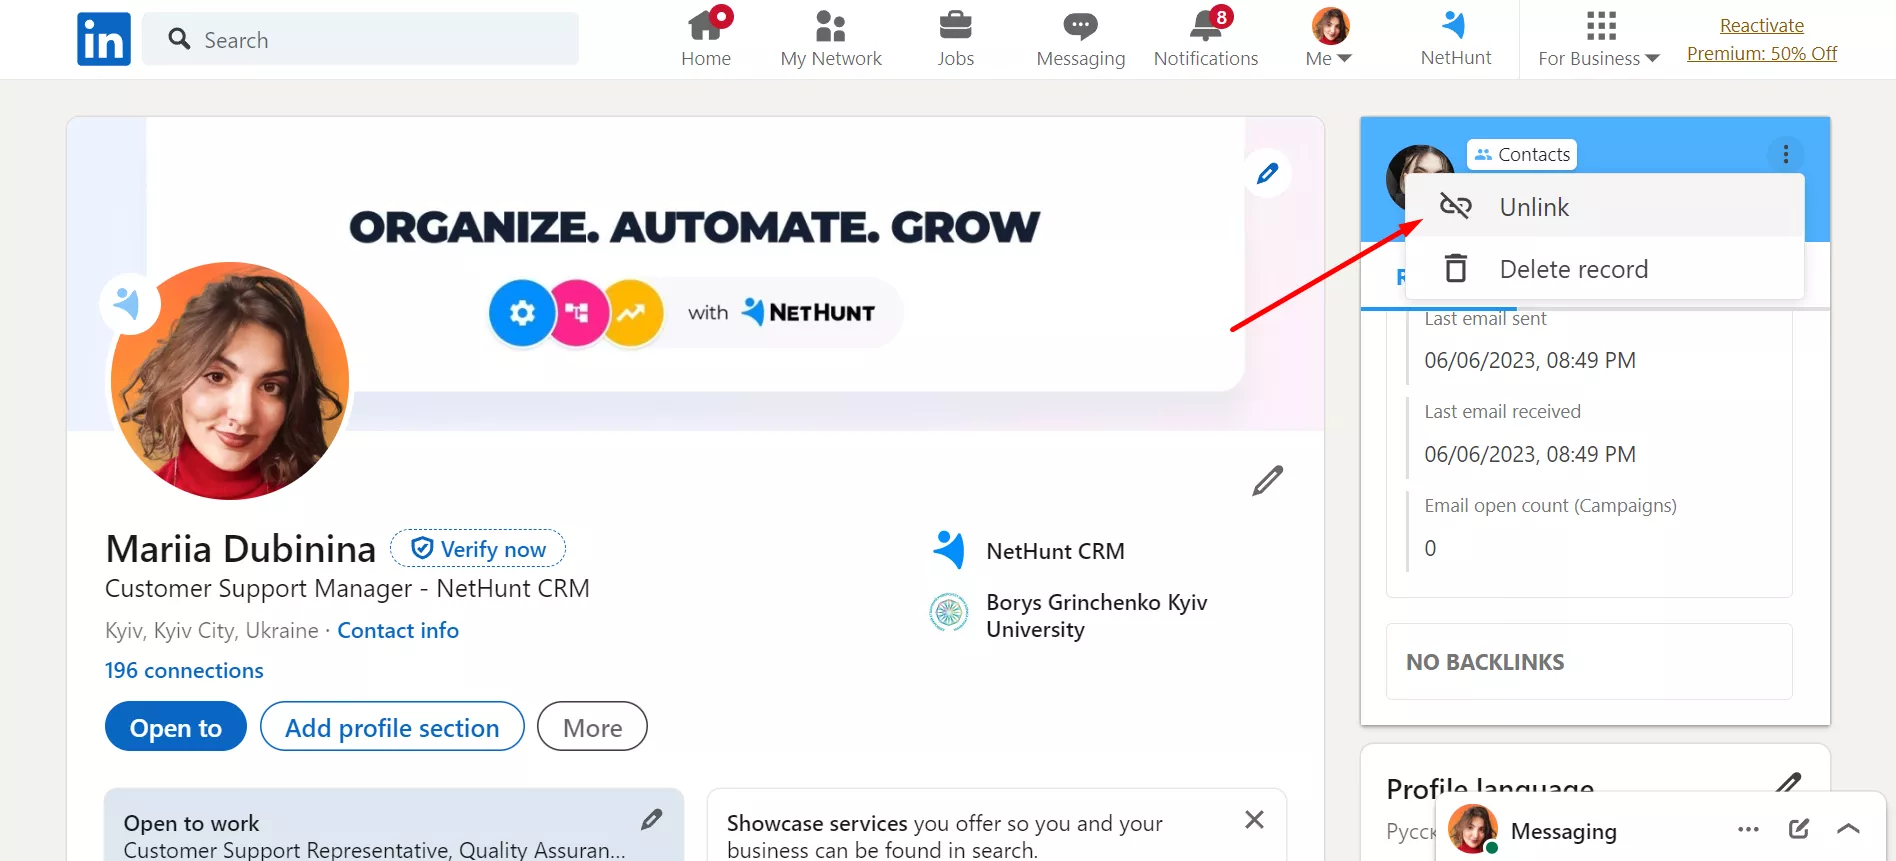This screenshot has height=861, width=1896.
Task: Click the NetHunt badge on profile photo
Action: [x=128, y=303]
